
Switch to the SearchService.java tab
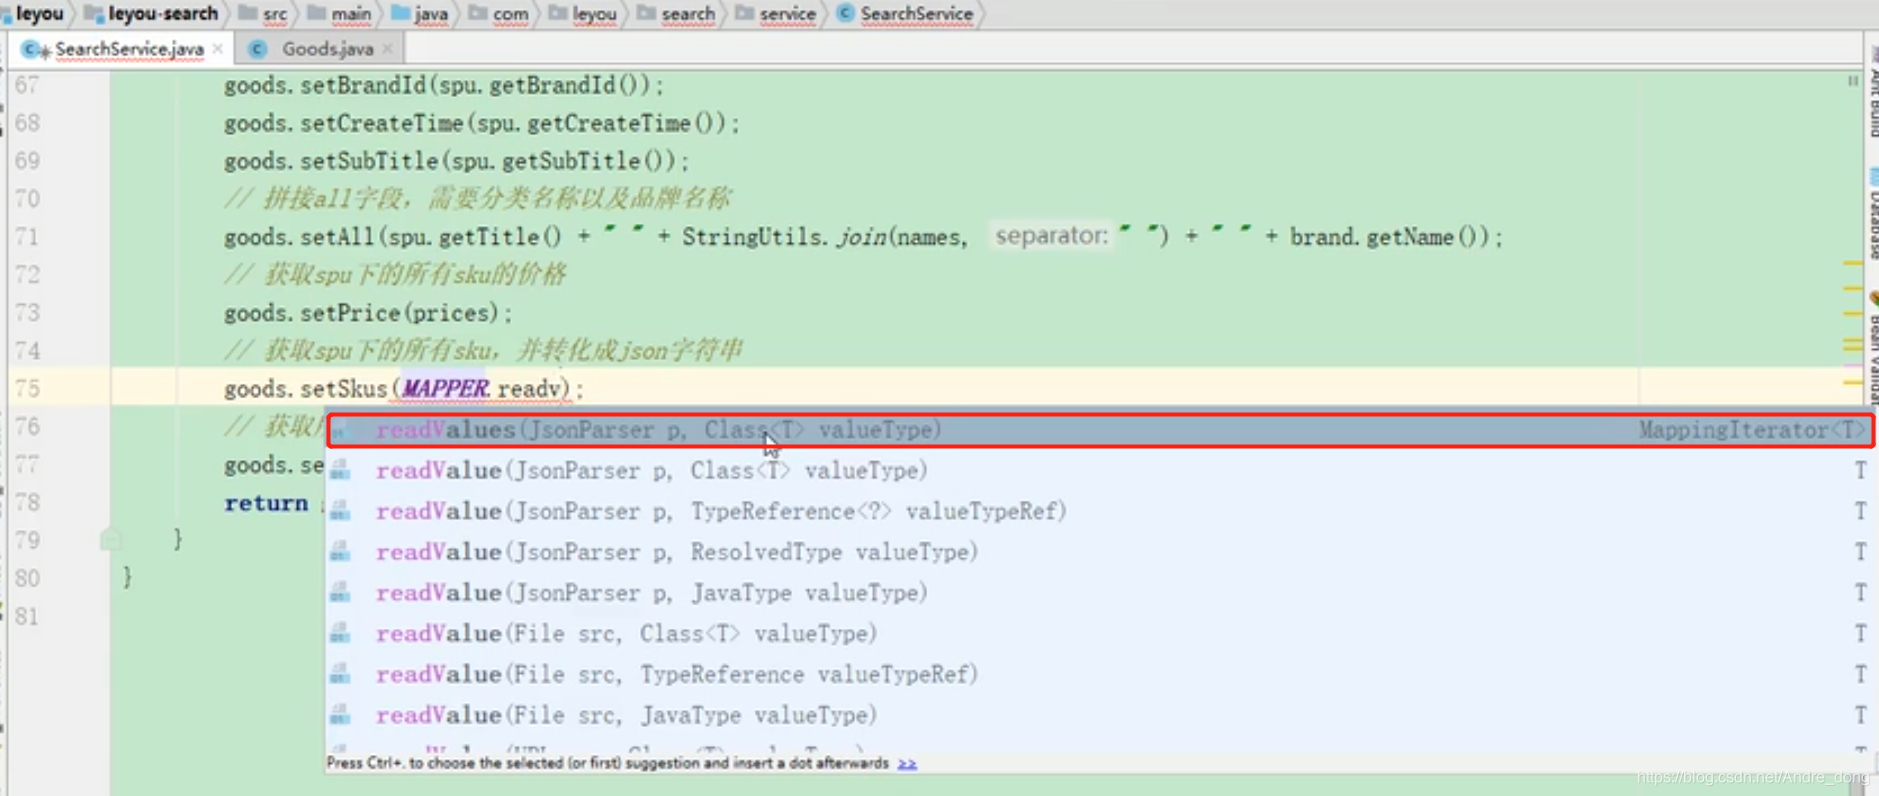(x=128, y=49)
